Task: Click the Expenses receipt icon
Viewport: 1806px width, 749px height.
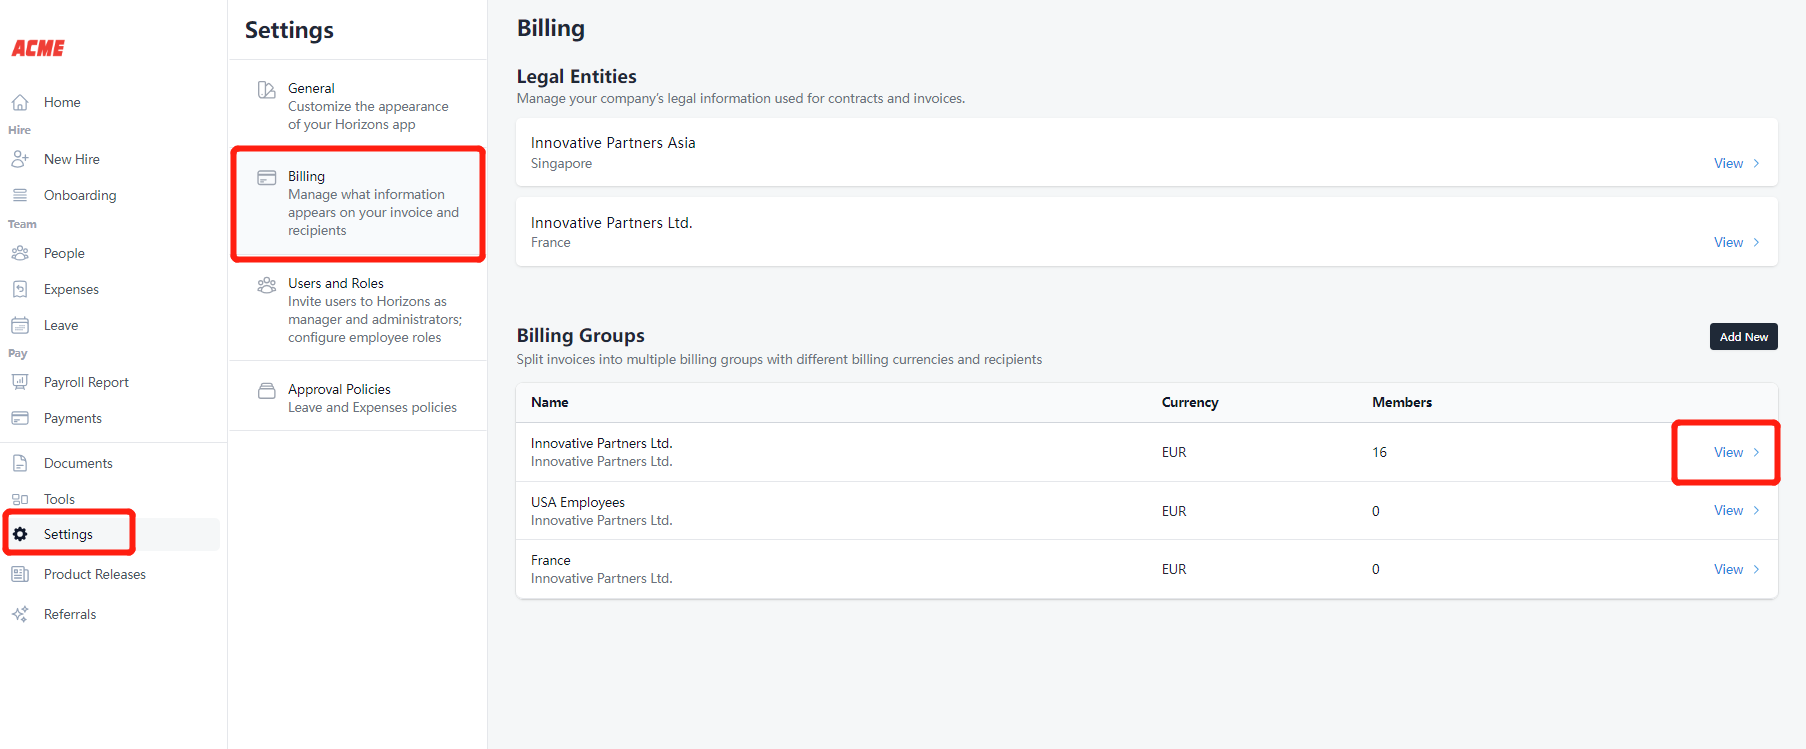Action: coord(20,289)
